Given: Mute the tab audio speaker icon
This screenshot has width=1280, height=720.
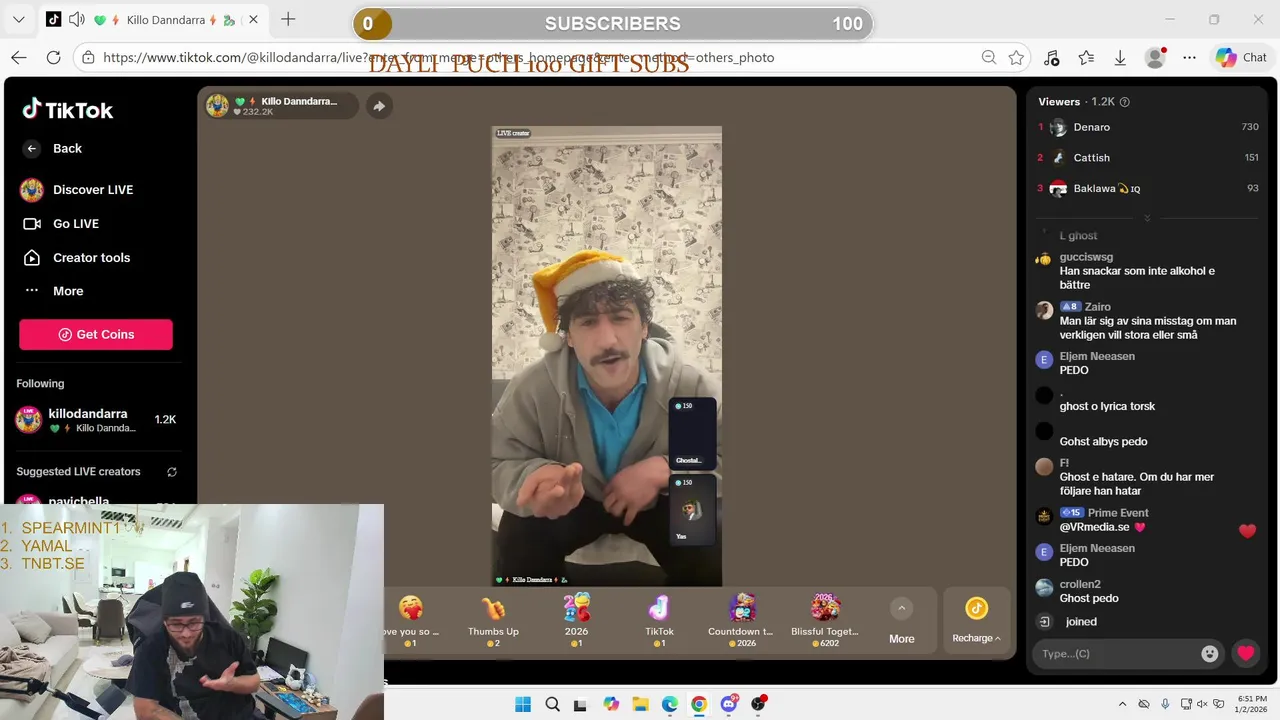Looking at the screenshot, I should pos(77,20).
